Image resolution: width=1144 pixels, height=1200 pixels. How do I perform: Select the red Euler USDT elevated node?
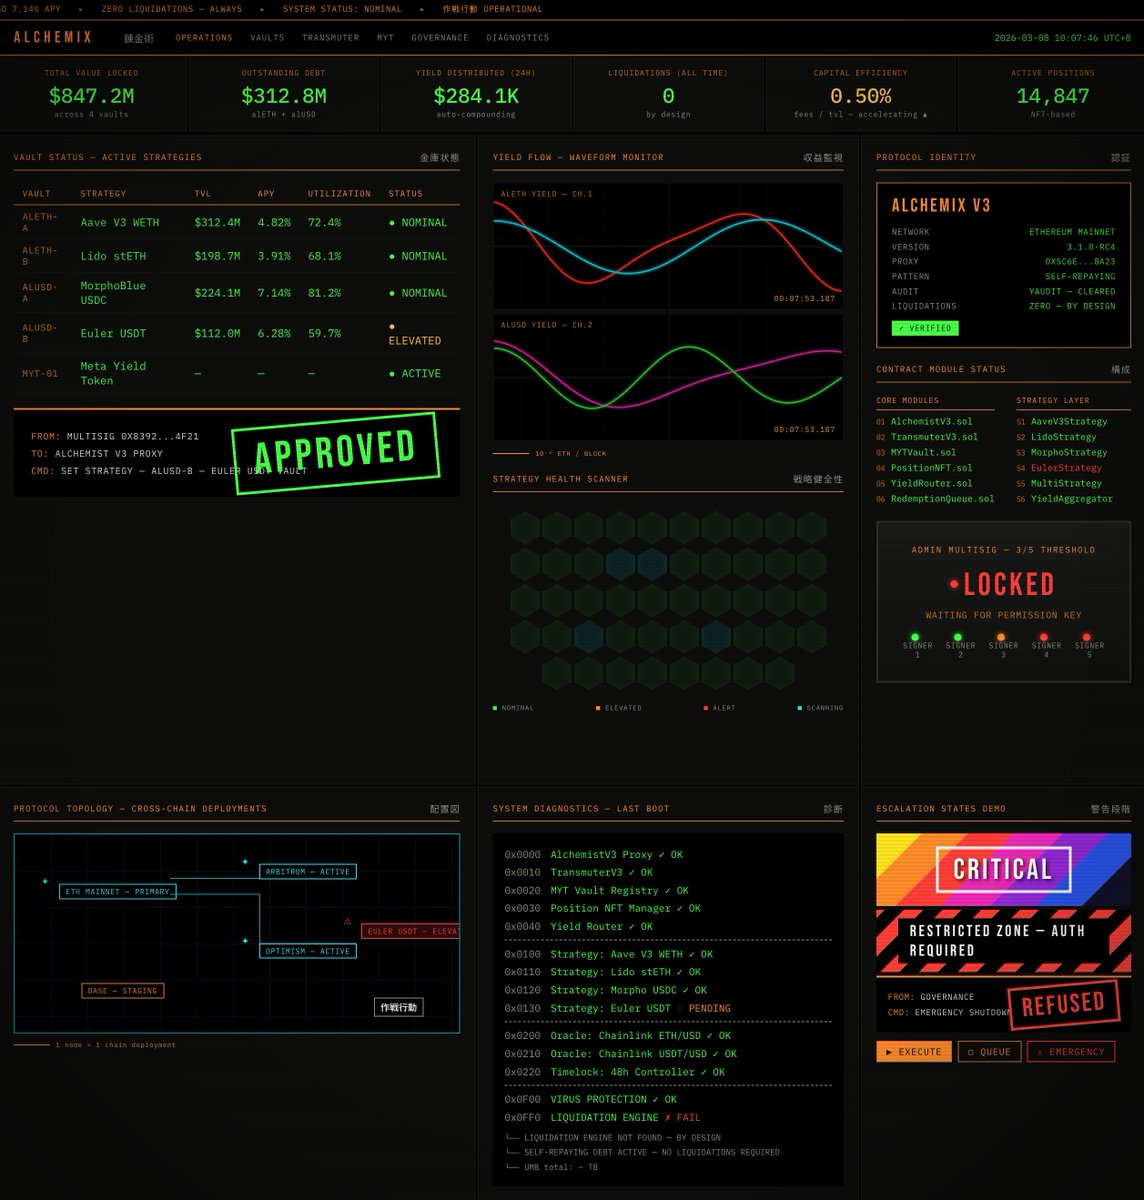point(410,931)
